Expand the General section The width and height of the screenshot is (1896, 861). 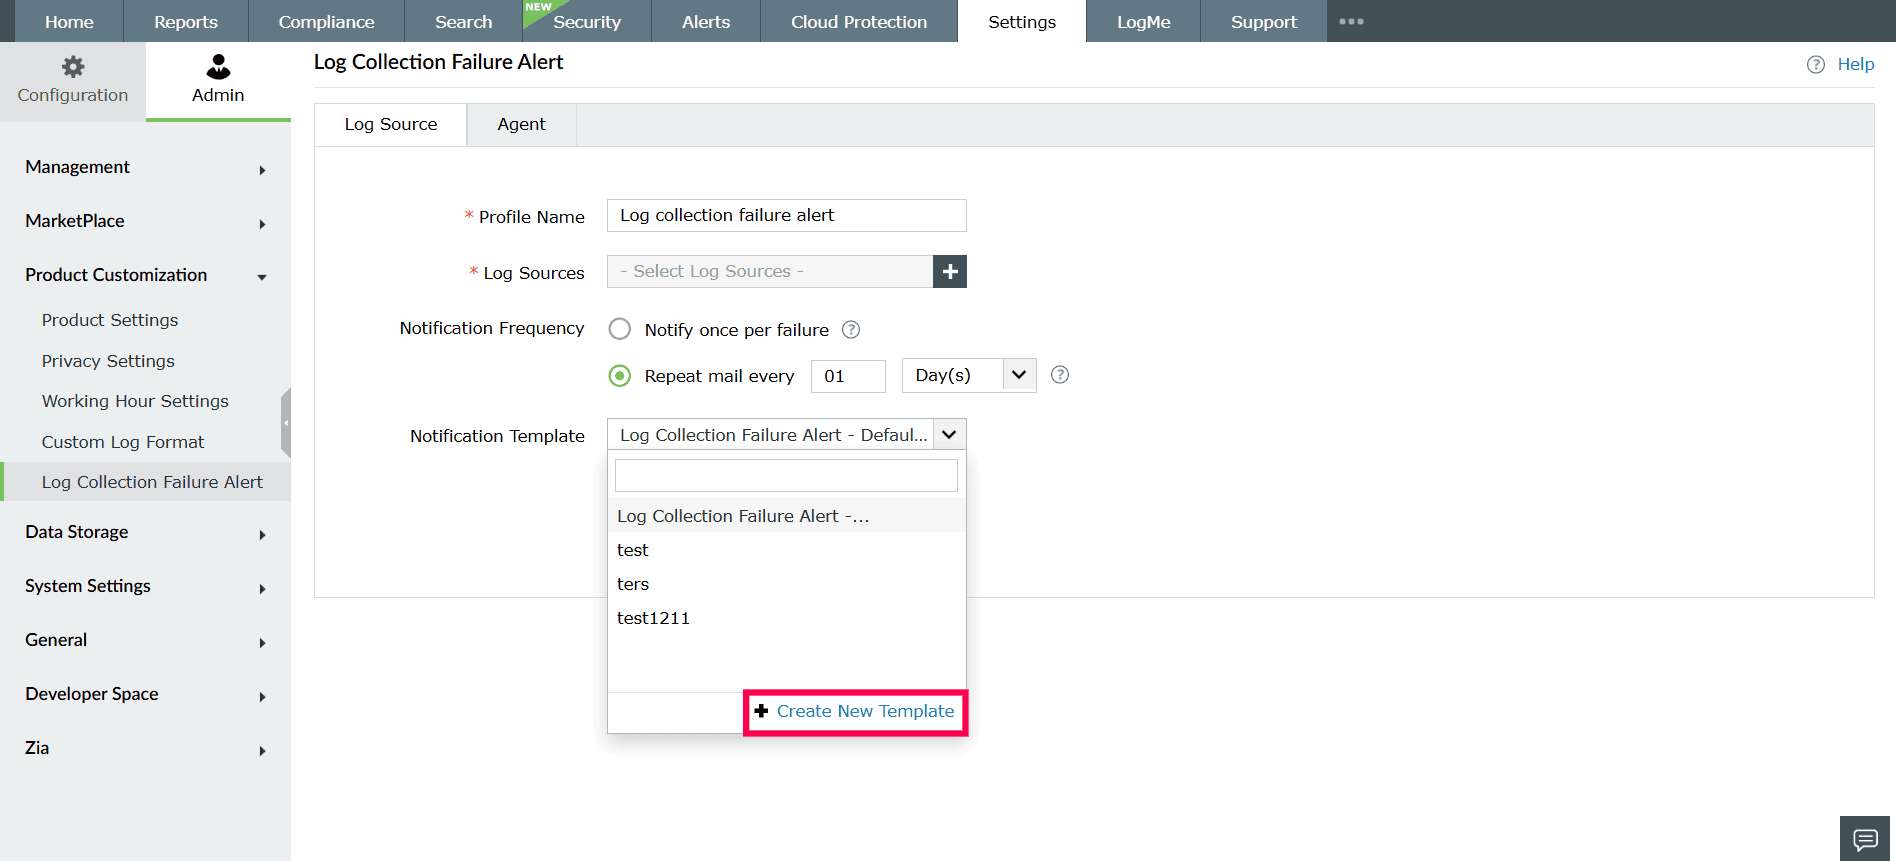[x=146, y=640]
